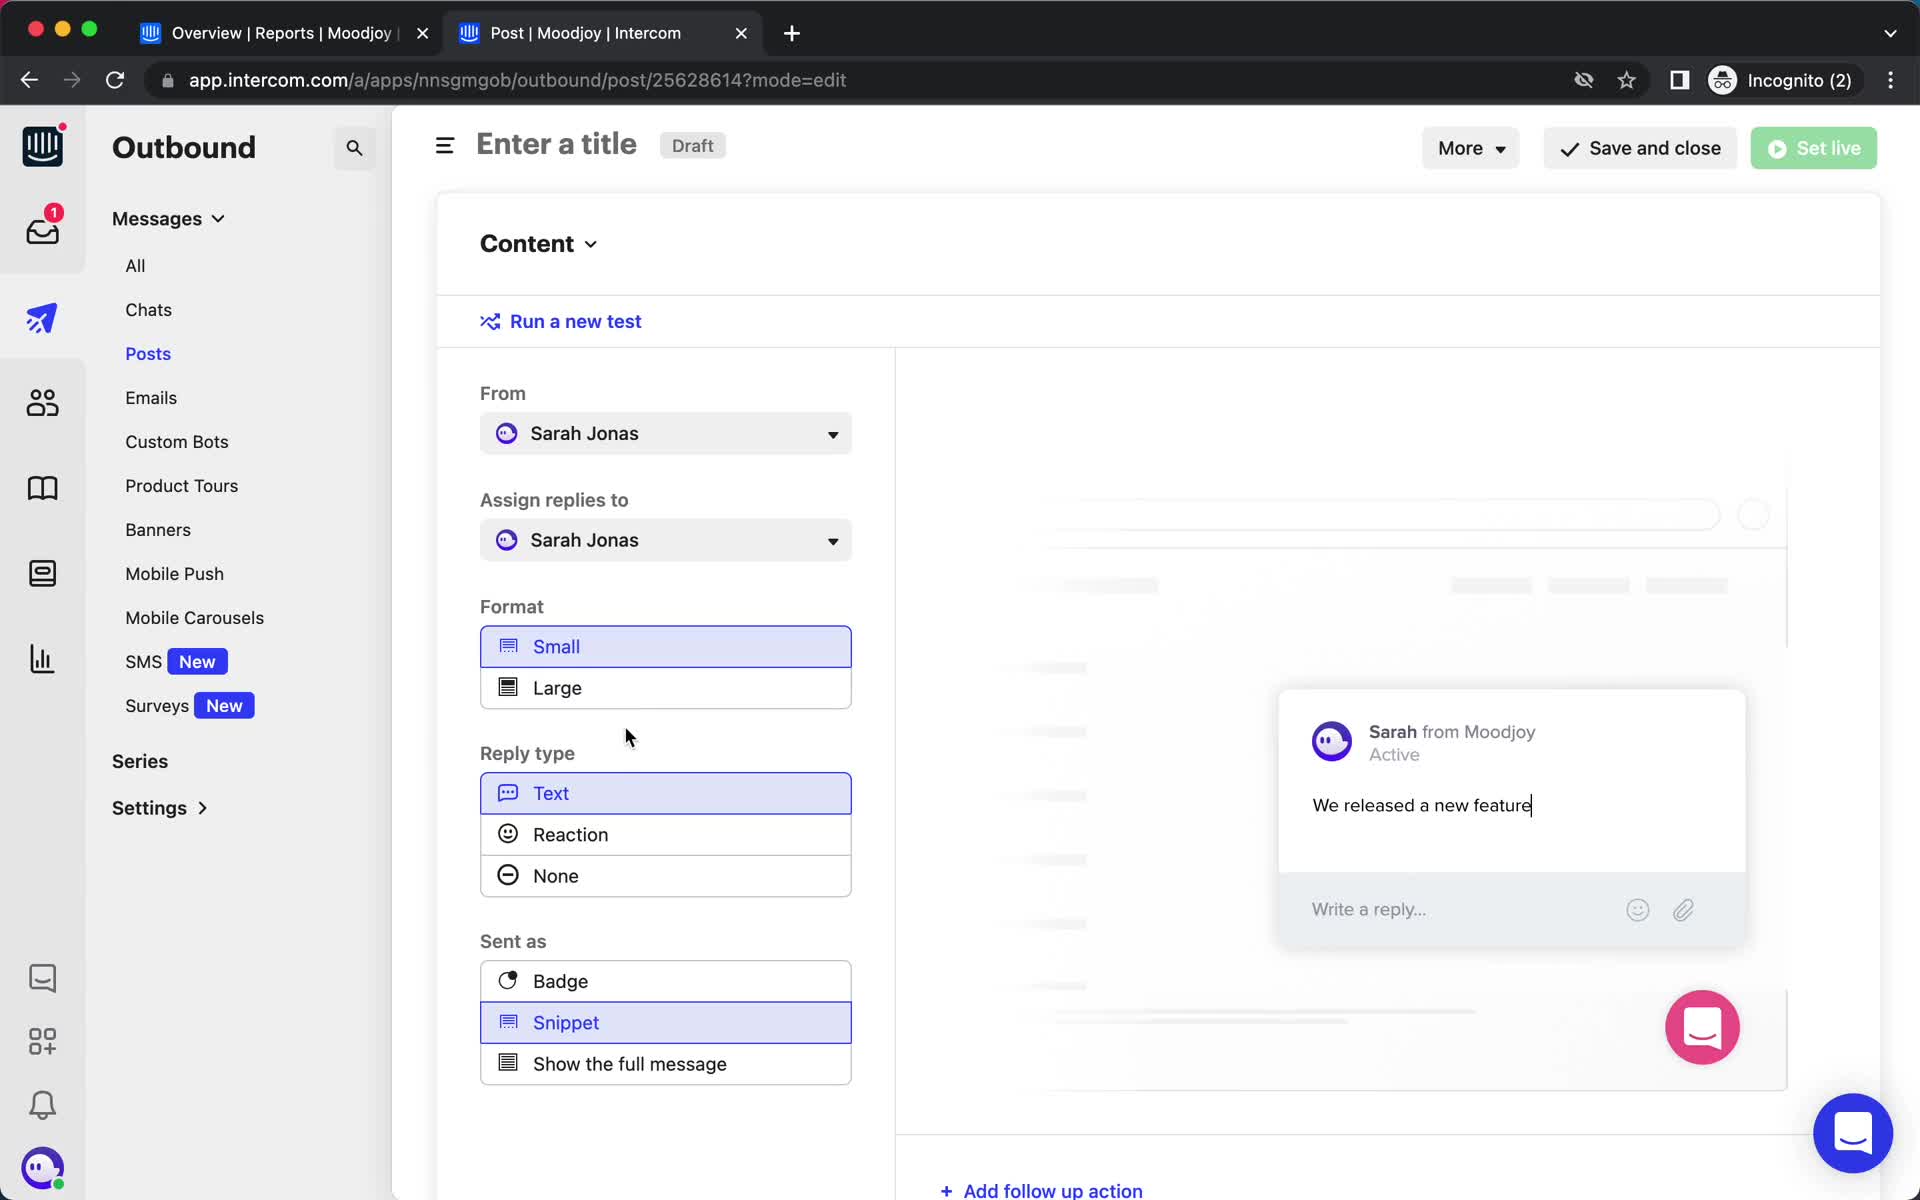1920x1200 pixels.
Task: Open the blue Intercom help messenger bubble
Action: (1852, 1133)
